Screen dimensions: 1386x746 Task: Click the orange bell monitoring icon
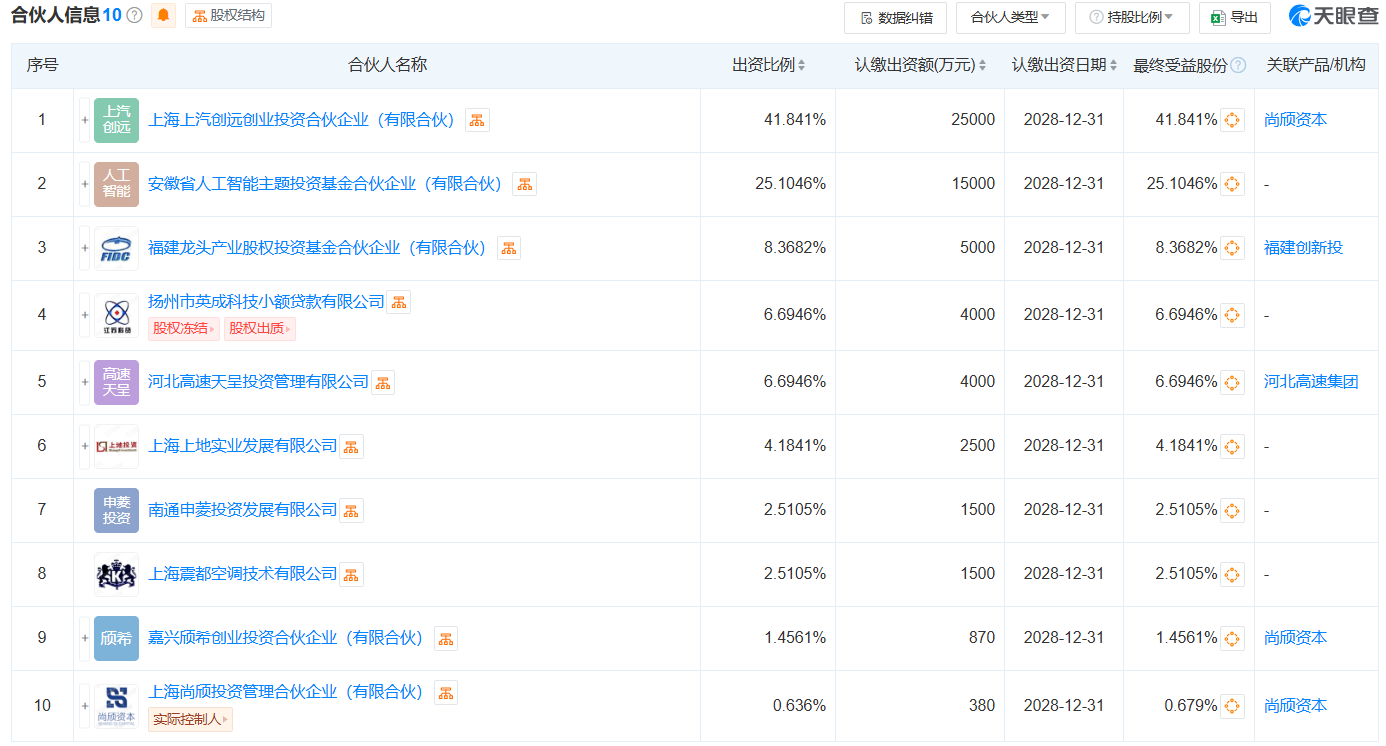pos(163,16)
